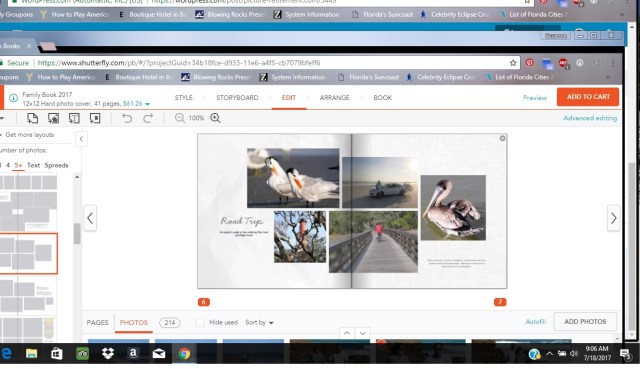Open the Mail app in taskbar
This screenshot has height=369, width=640.
[159, 353]
